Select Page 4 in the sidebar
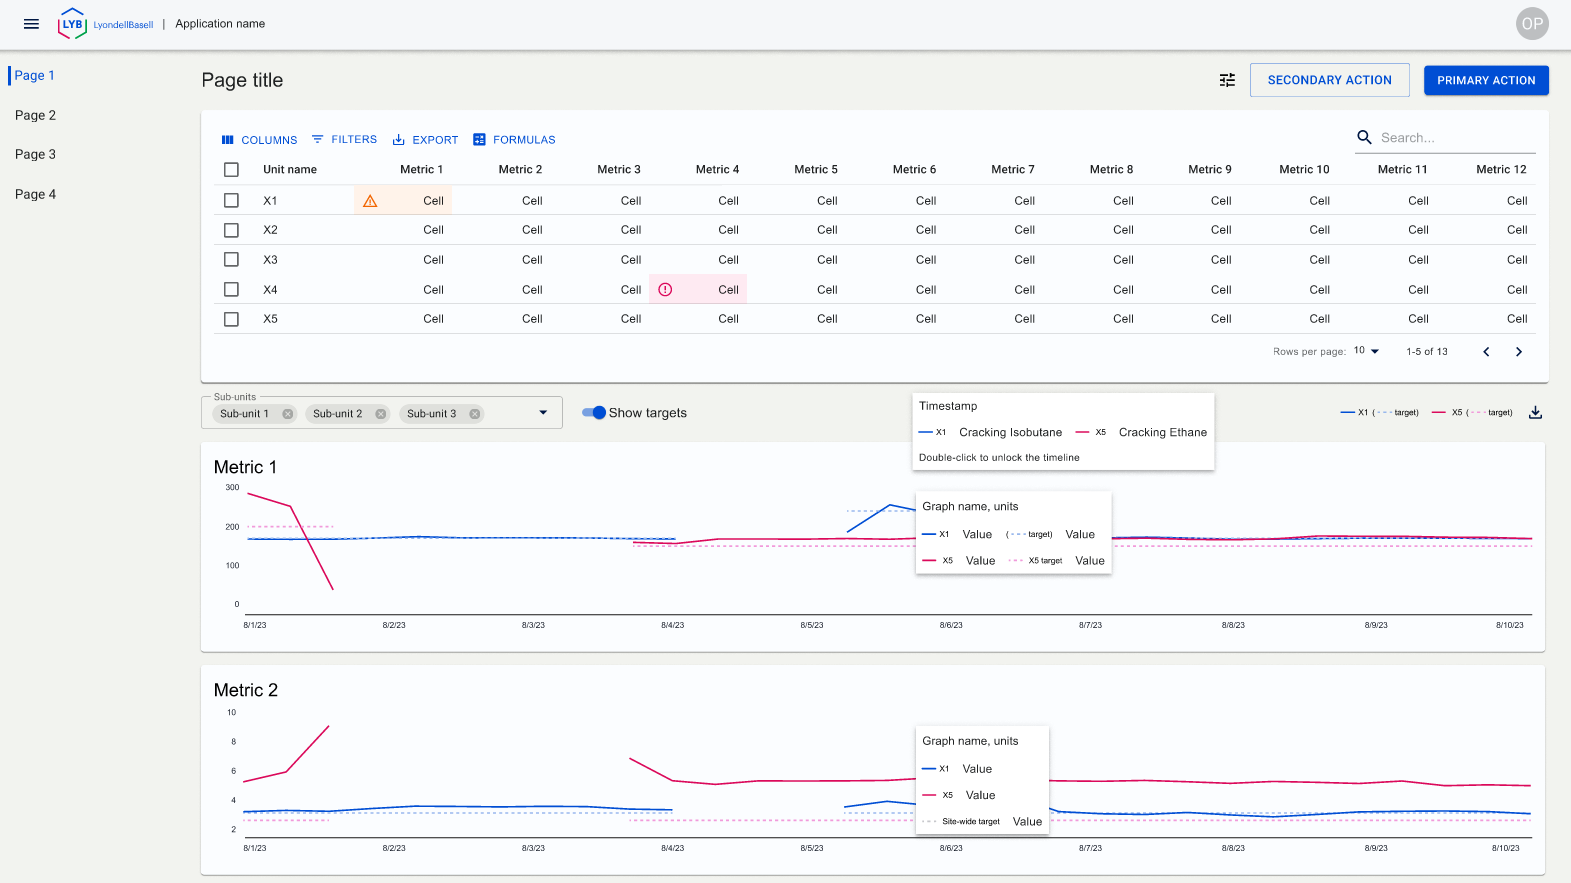This screenshot has width=1571, height=883. click(x=35, y=194)
